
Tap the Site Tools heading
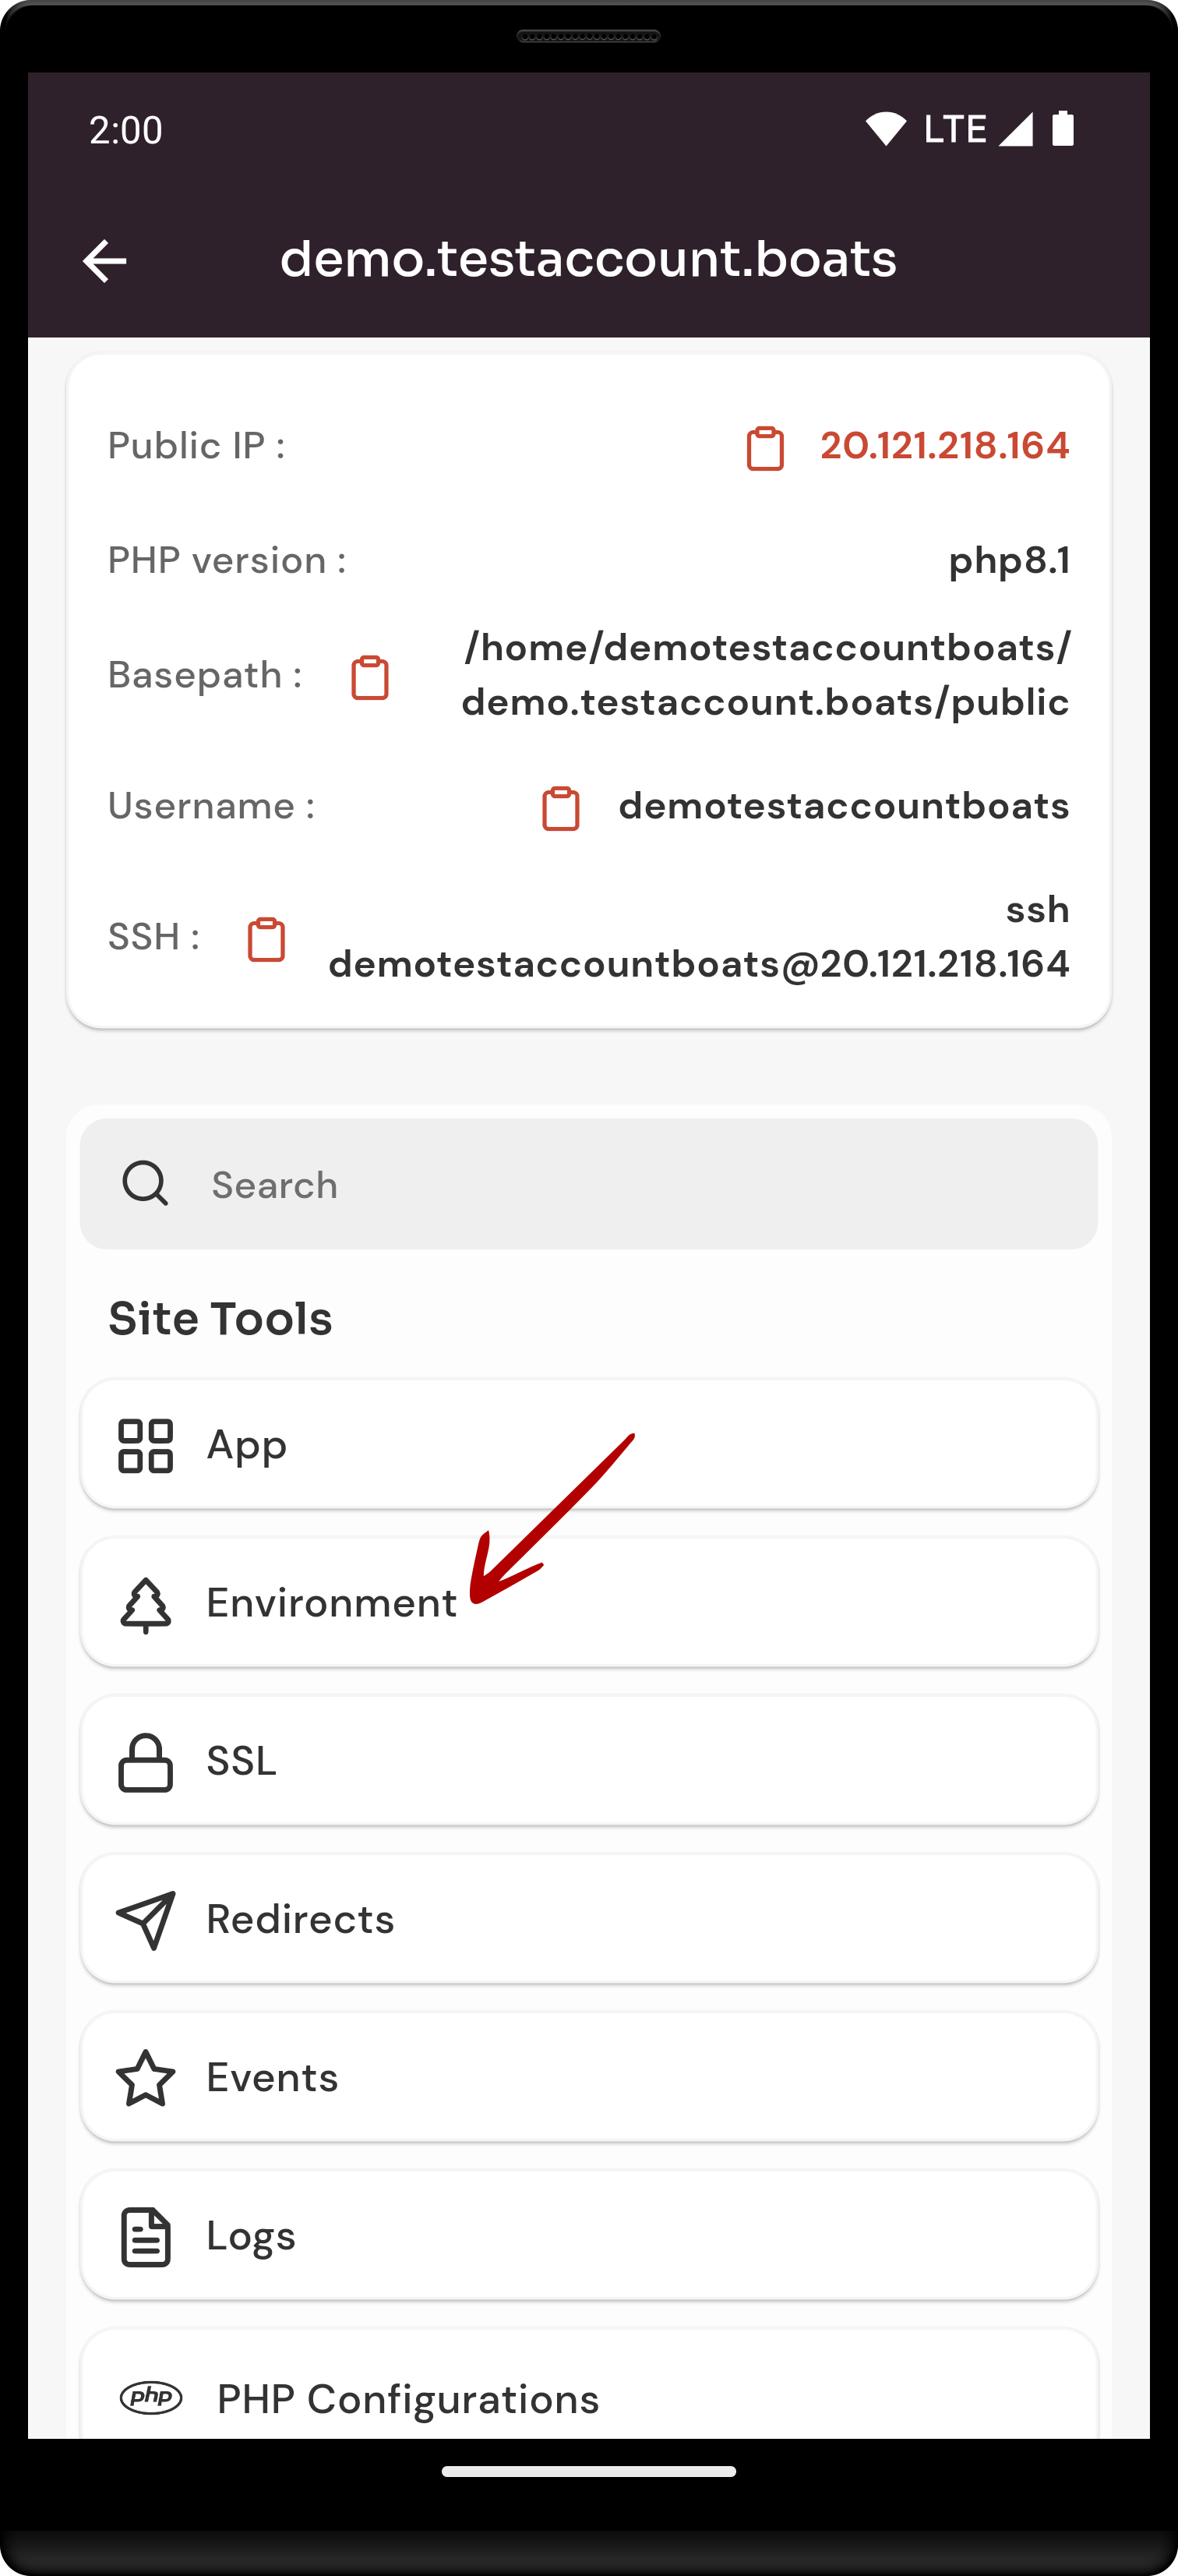click(x=220, y=1318)
